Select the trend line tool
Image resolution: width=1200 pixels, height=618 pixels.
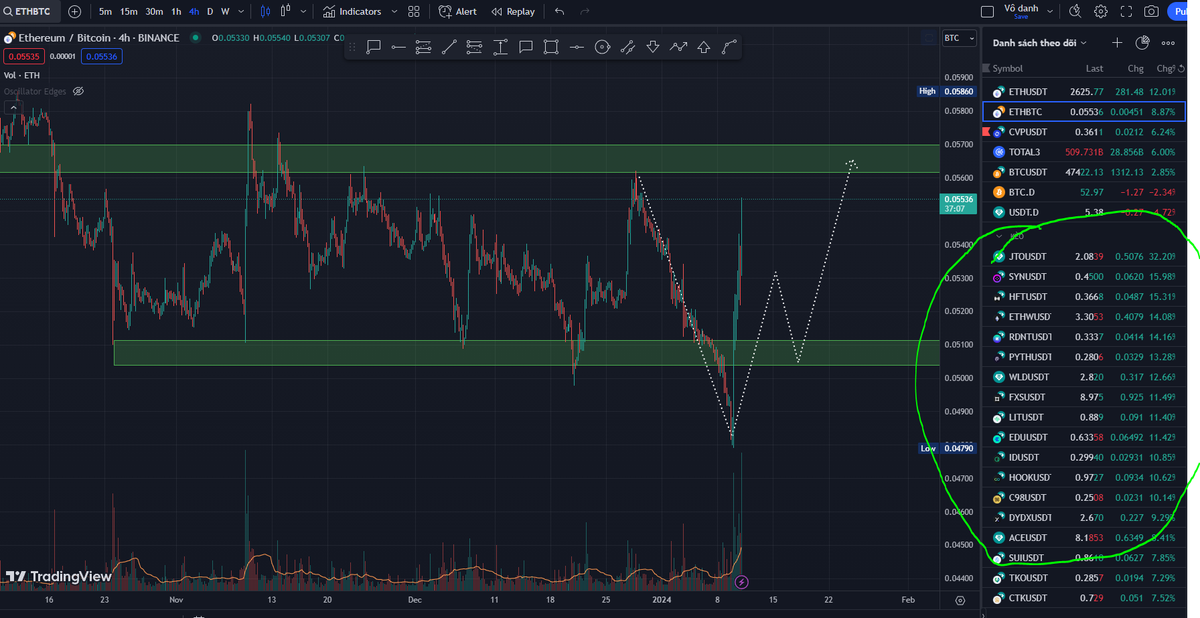[x=449, y=46]
